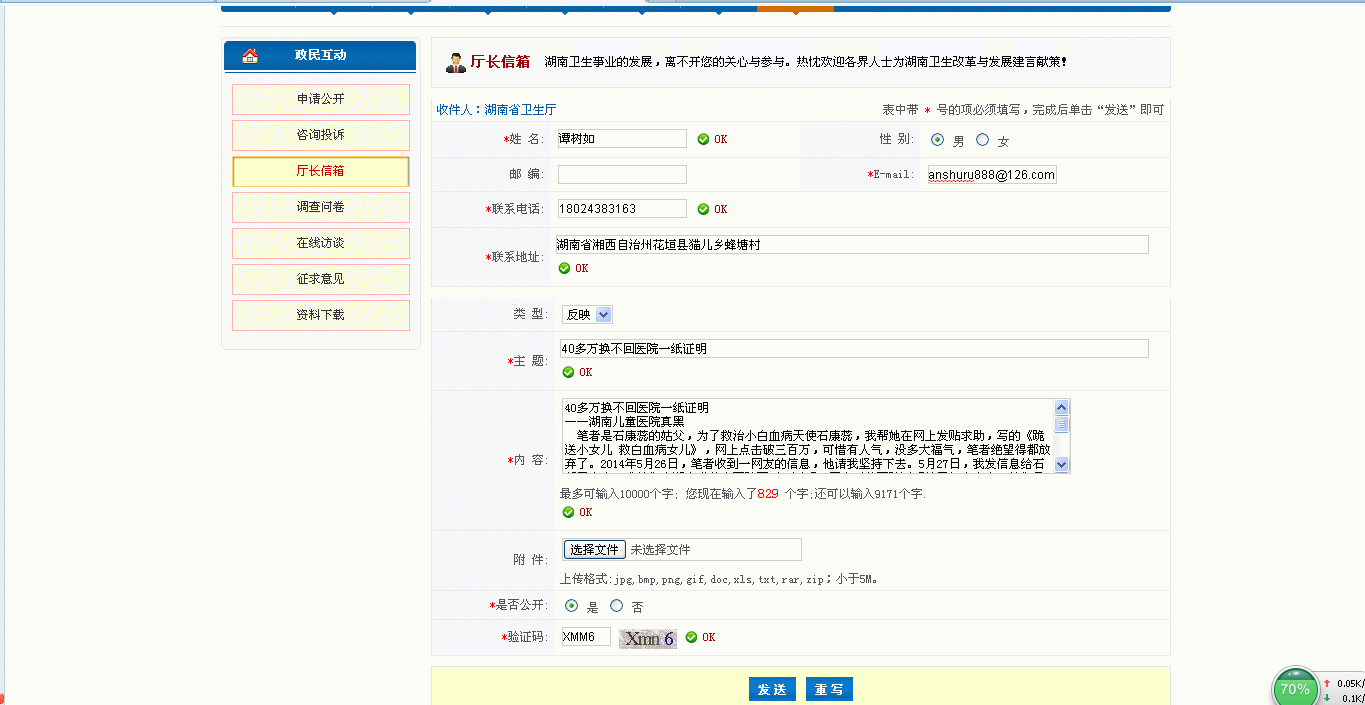
Task: Click the green OK check next to 姓名
Action: [703, 139]
